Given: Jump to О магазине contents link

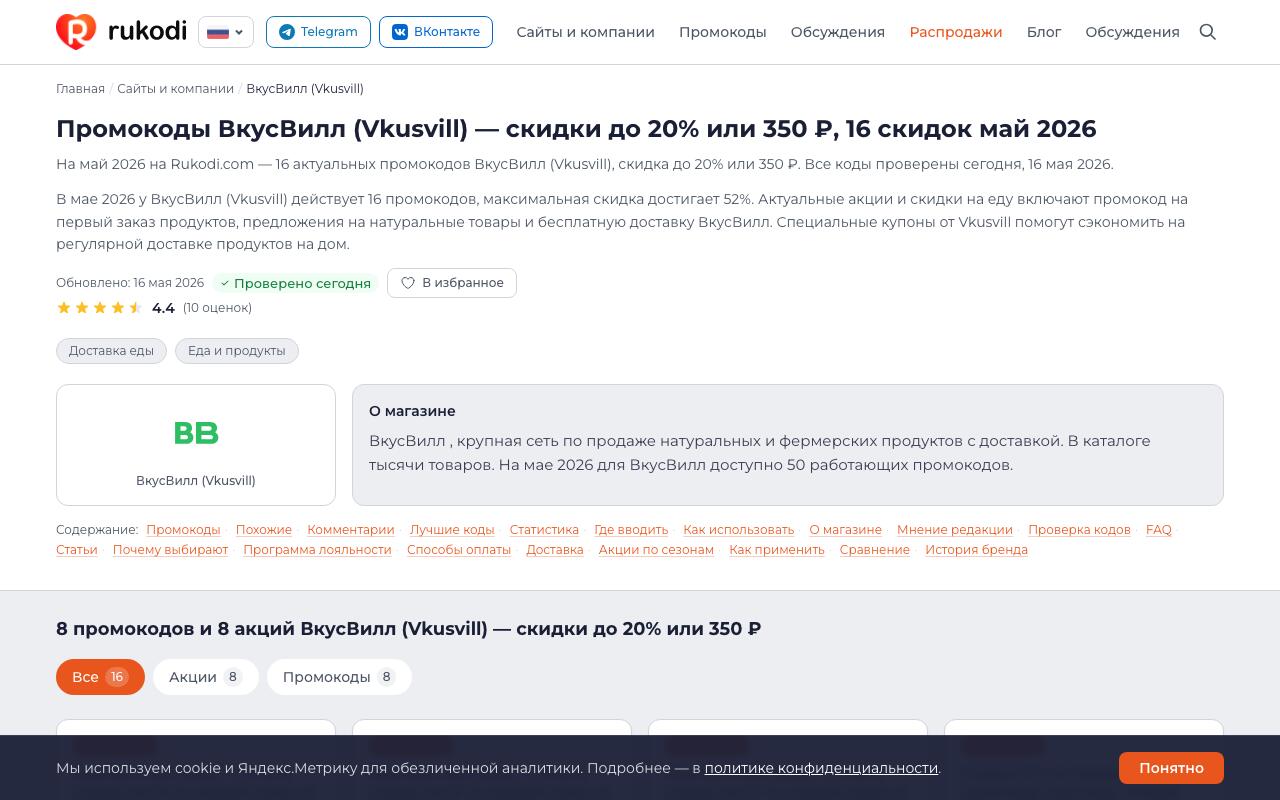Looking at the screenshot, I should point(846,530).
